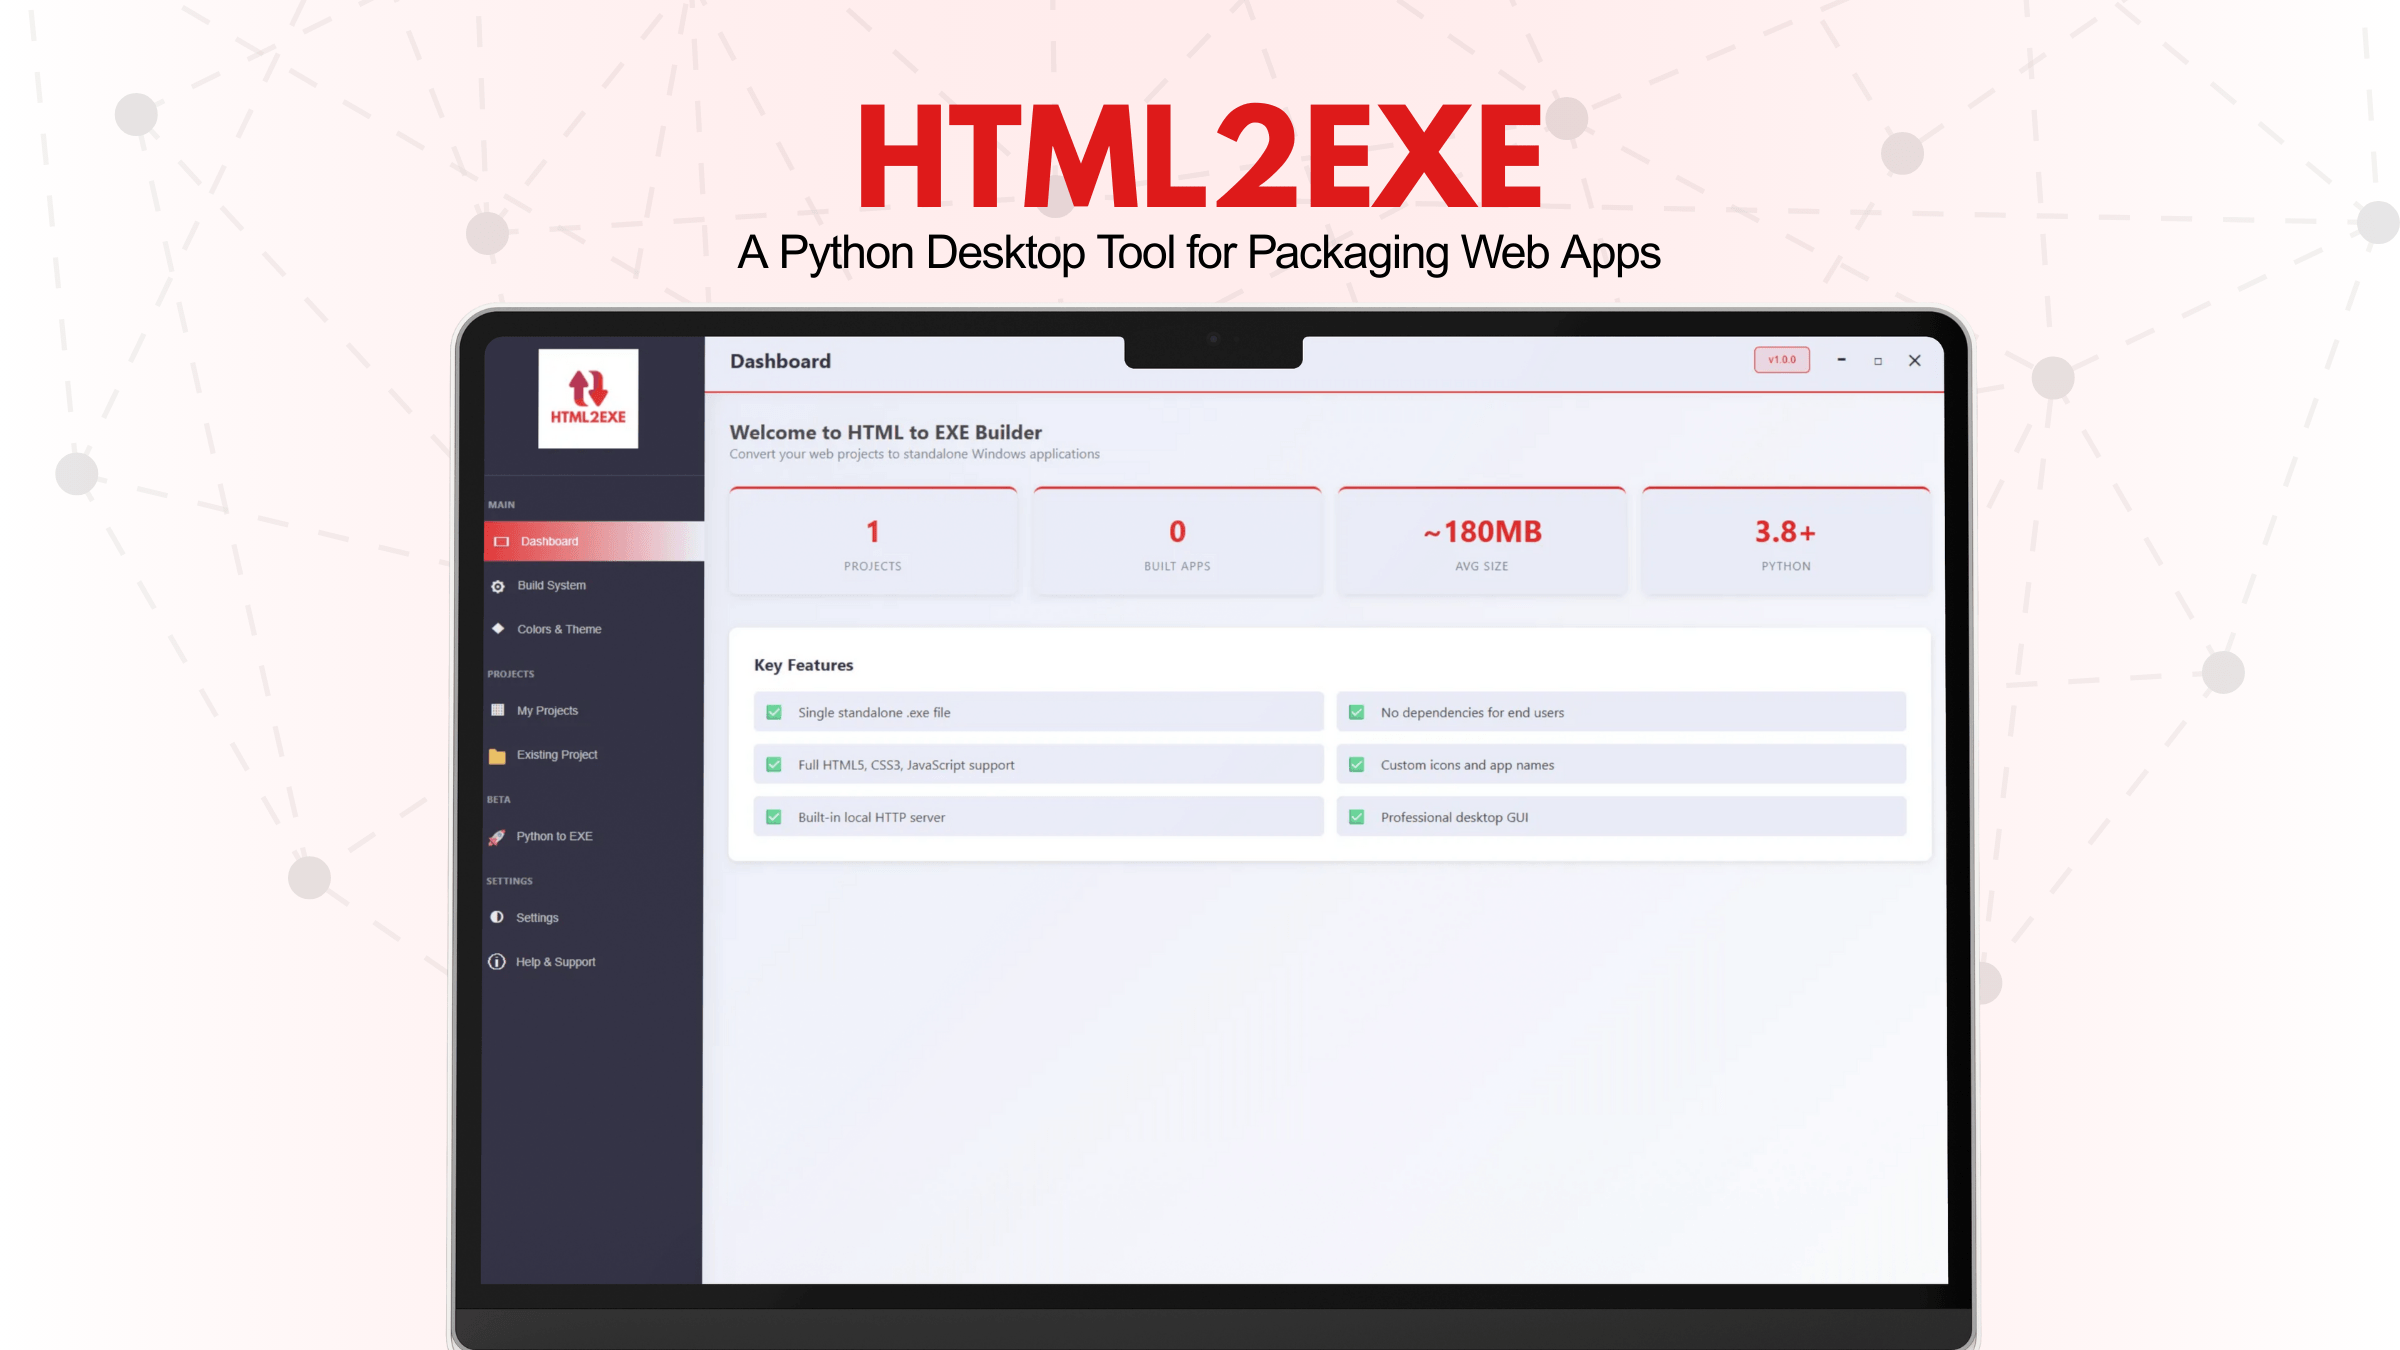Screen dimensions: 2400x1350
Task: Click the My Projects grid icon
Action: tap(497, 710)
